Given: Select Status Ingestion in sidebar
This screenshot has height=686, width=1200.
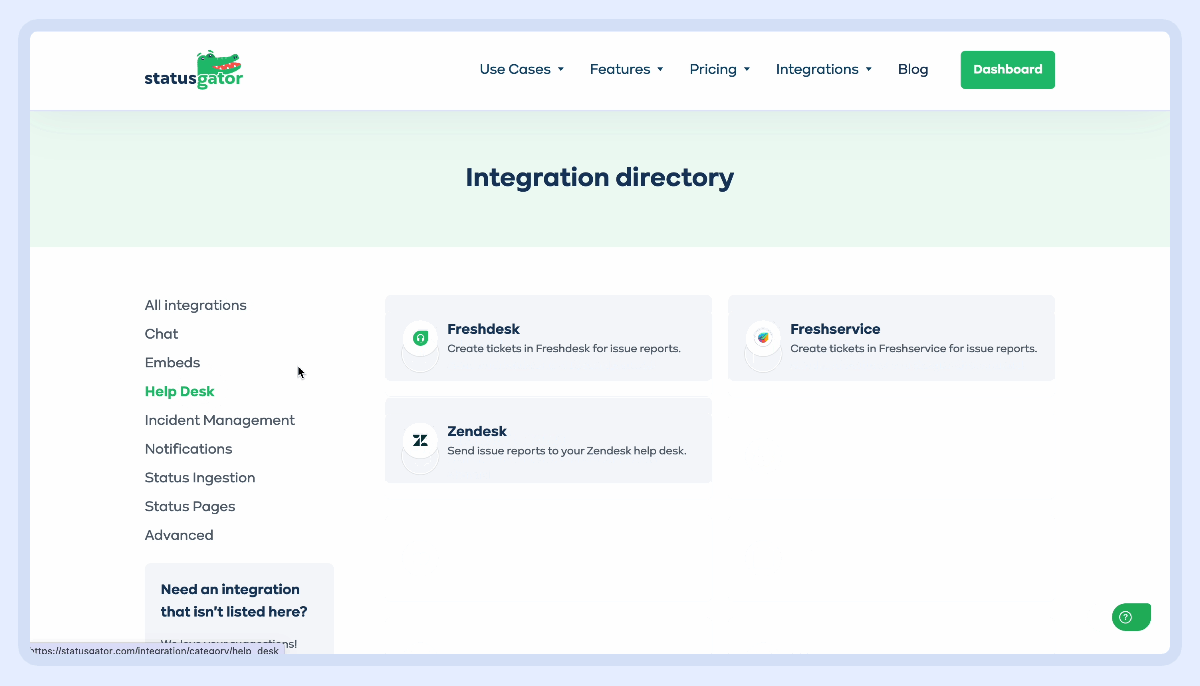Looking at the screenshot, I should point(200,478).
